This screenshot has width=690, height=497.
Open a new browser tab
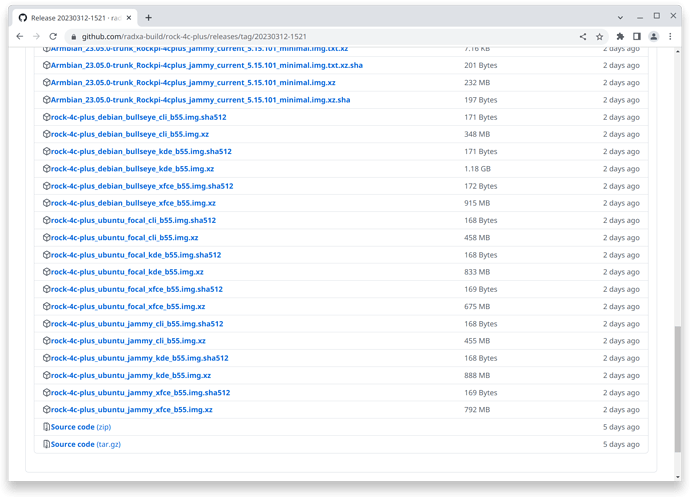[x=148, y=18]
